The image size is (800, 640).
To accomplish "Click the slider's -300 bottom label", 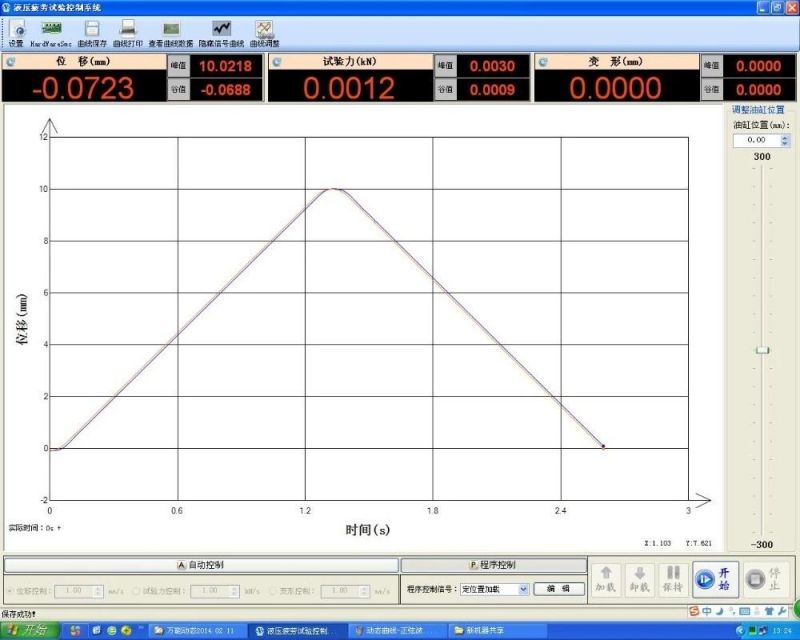I will [762, 545].
